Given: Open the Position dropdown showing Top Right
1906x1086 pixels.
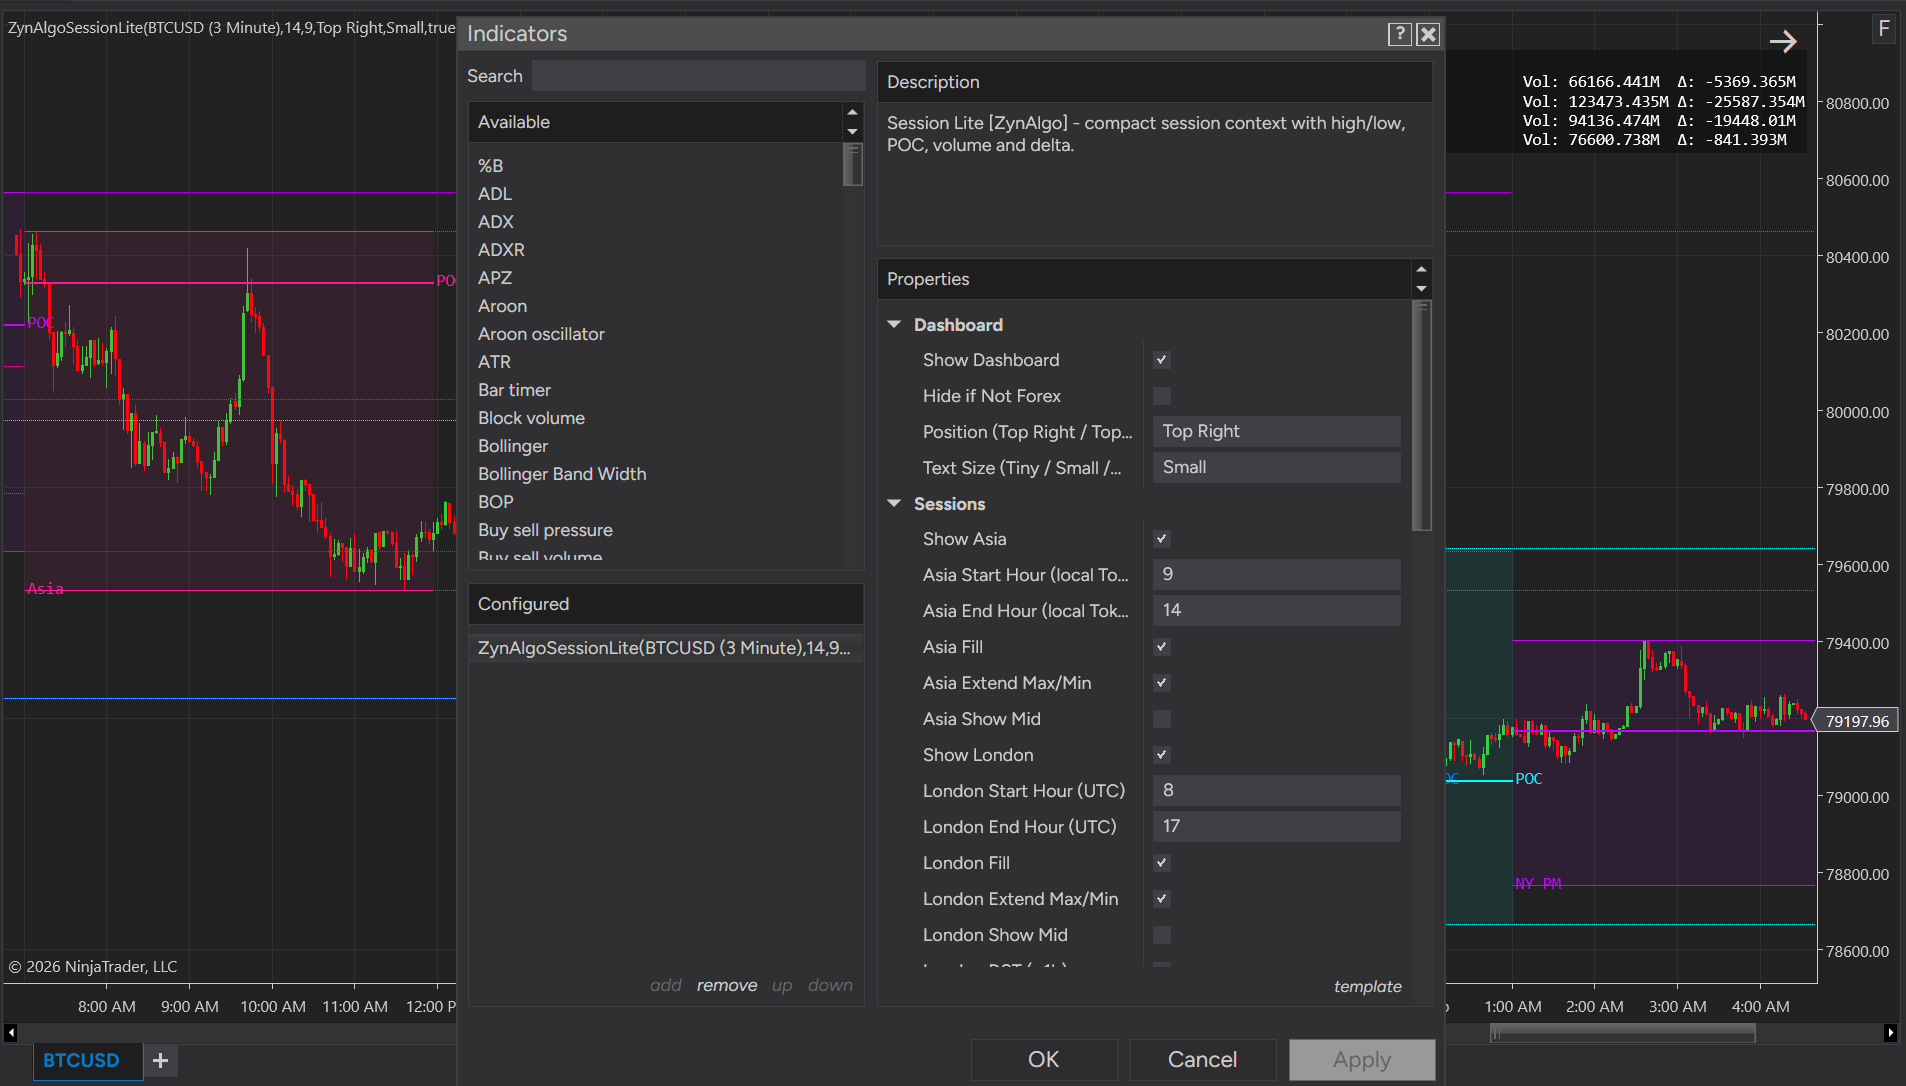Looking at the screenshot, I should coord(1276,431).
